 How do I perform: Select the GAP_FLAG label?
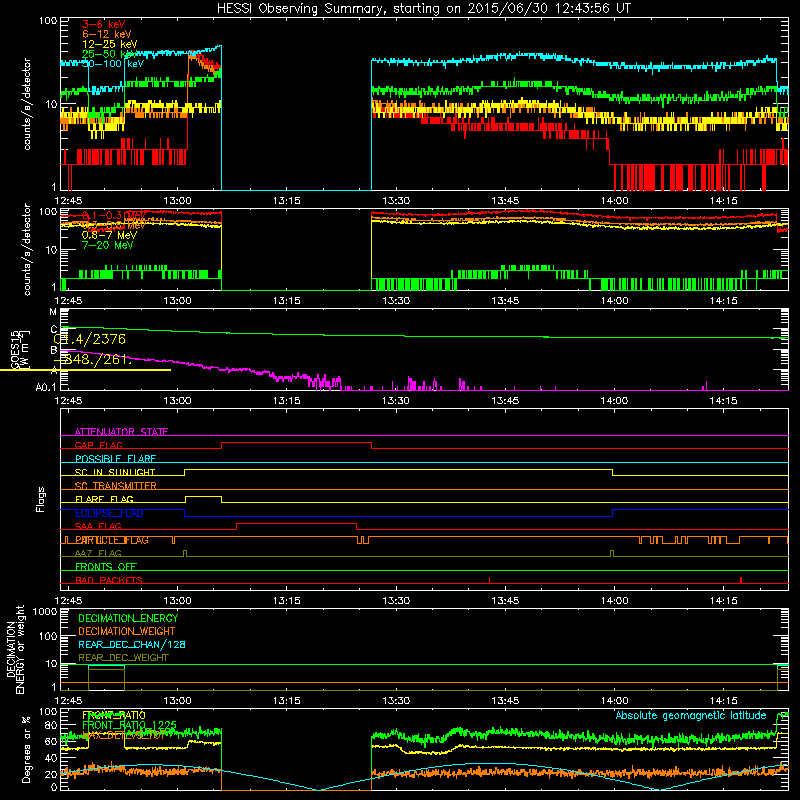[98, 445]
